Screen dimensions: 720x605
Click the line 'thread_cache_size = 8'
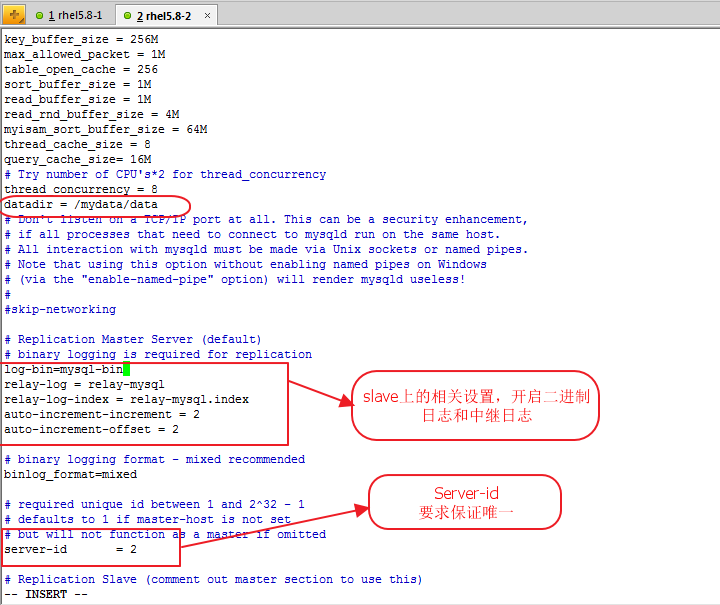point(77,145)
